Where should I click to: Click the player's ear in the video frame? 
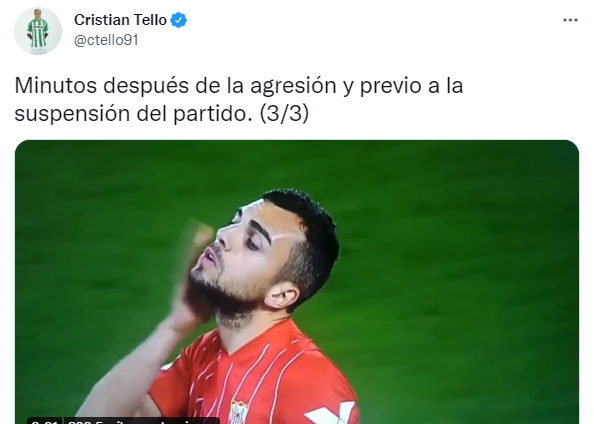(282, 296)
